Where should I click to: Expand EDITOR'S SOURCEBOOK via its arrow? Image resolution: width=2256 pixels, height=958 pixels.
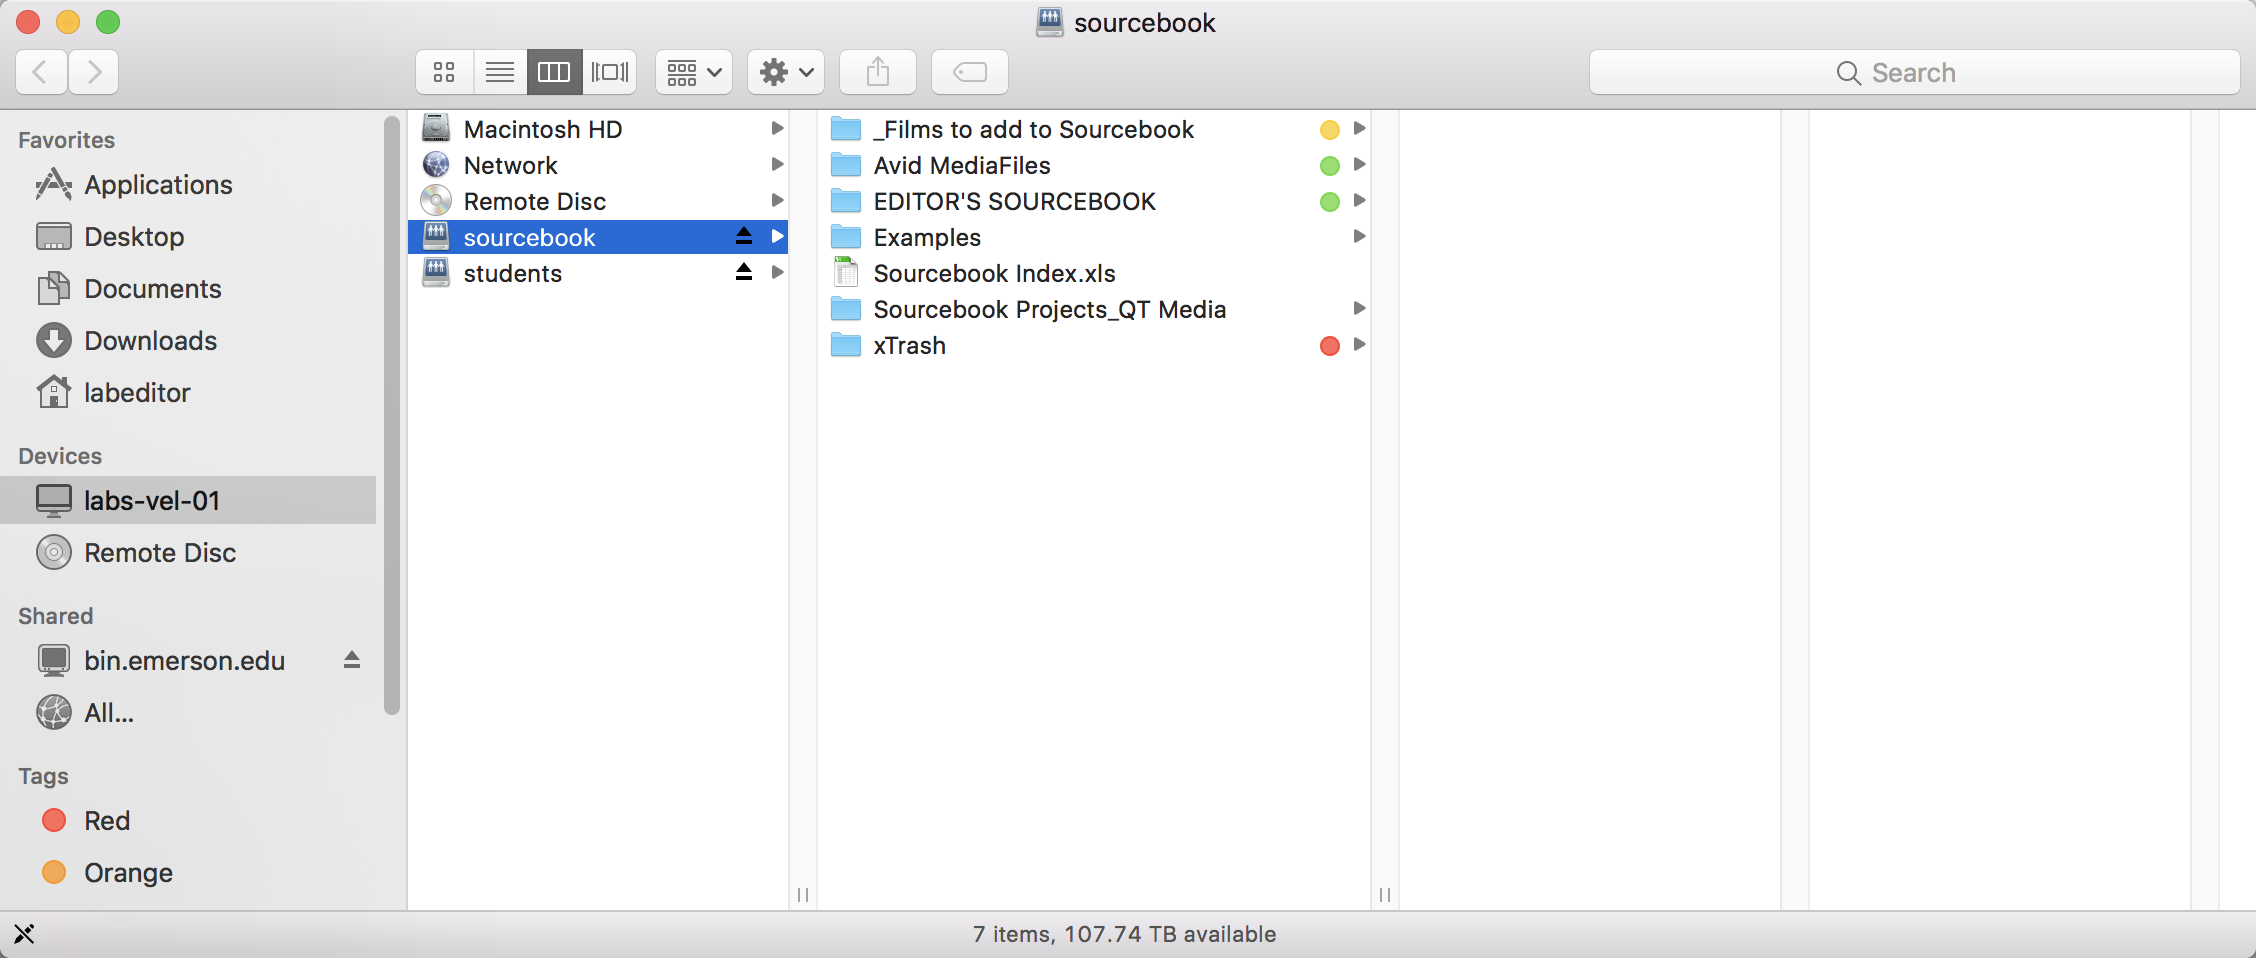(x=1359, y=200)
